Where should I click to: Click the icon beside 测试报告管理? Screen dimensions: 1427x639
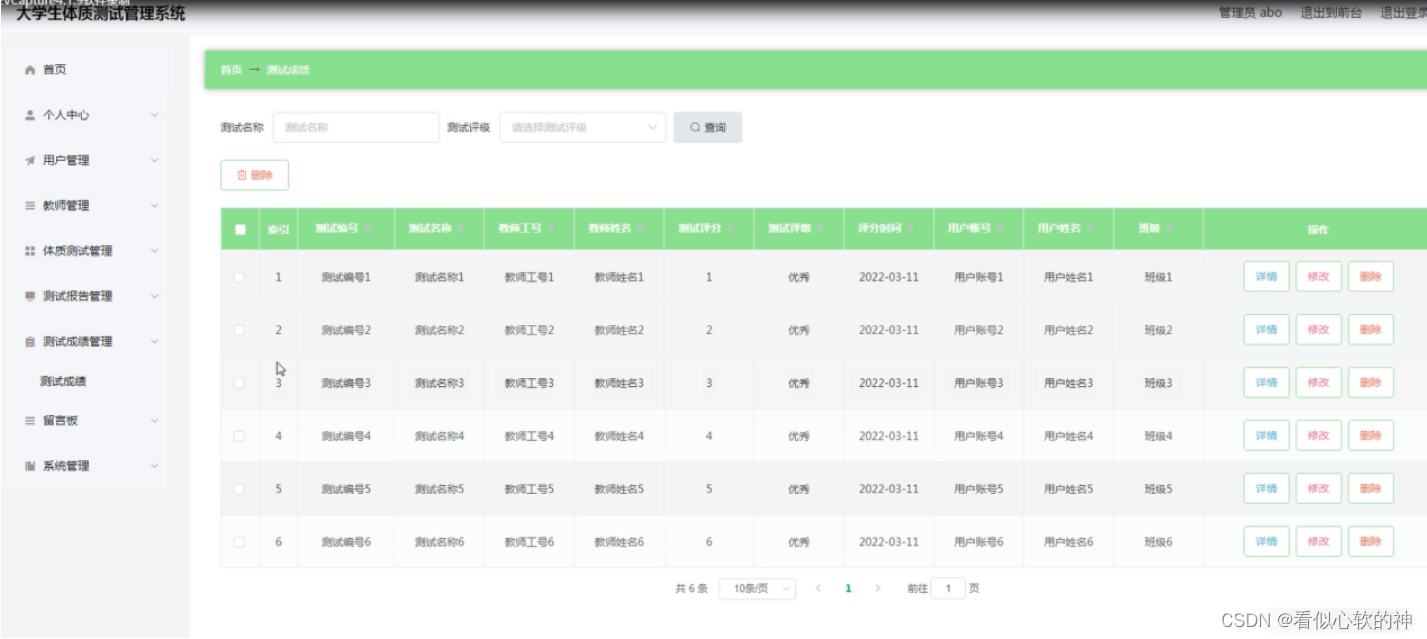pyautogui.click(x=30, y=296)
